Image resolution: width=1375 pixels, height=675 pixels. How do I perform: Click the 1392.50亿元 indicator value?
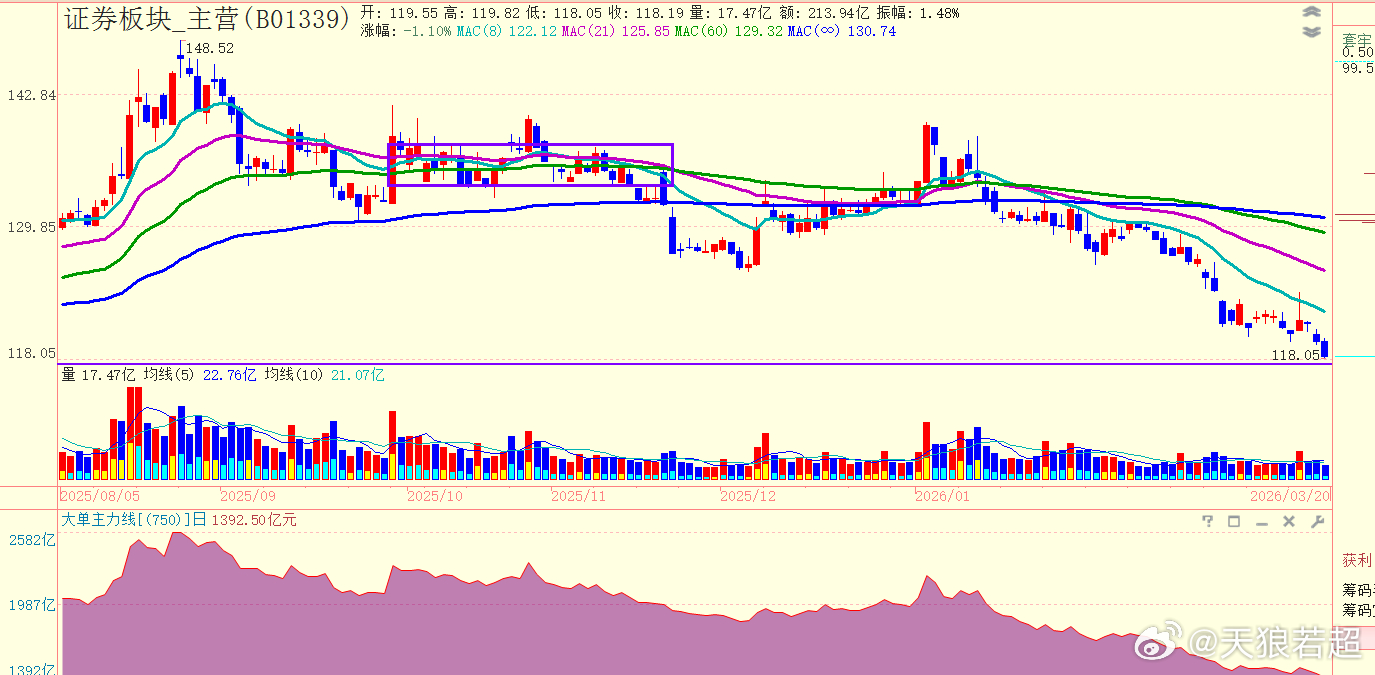(254, 520)
